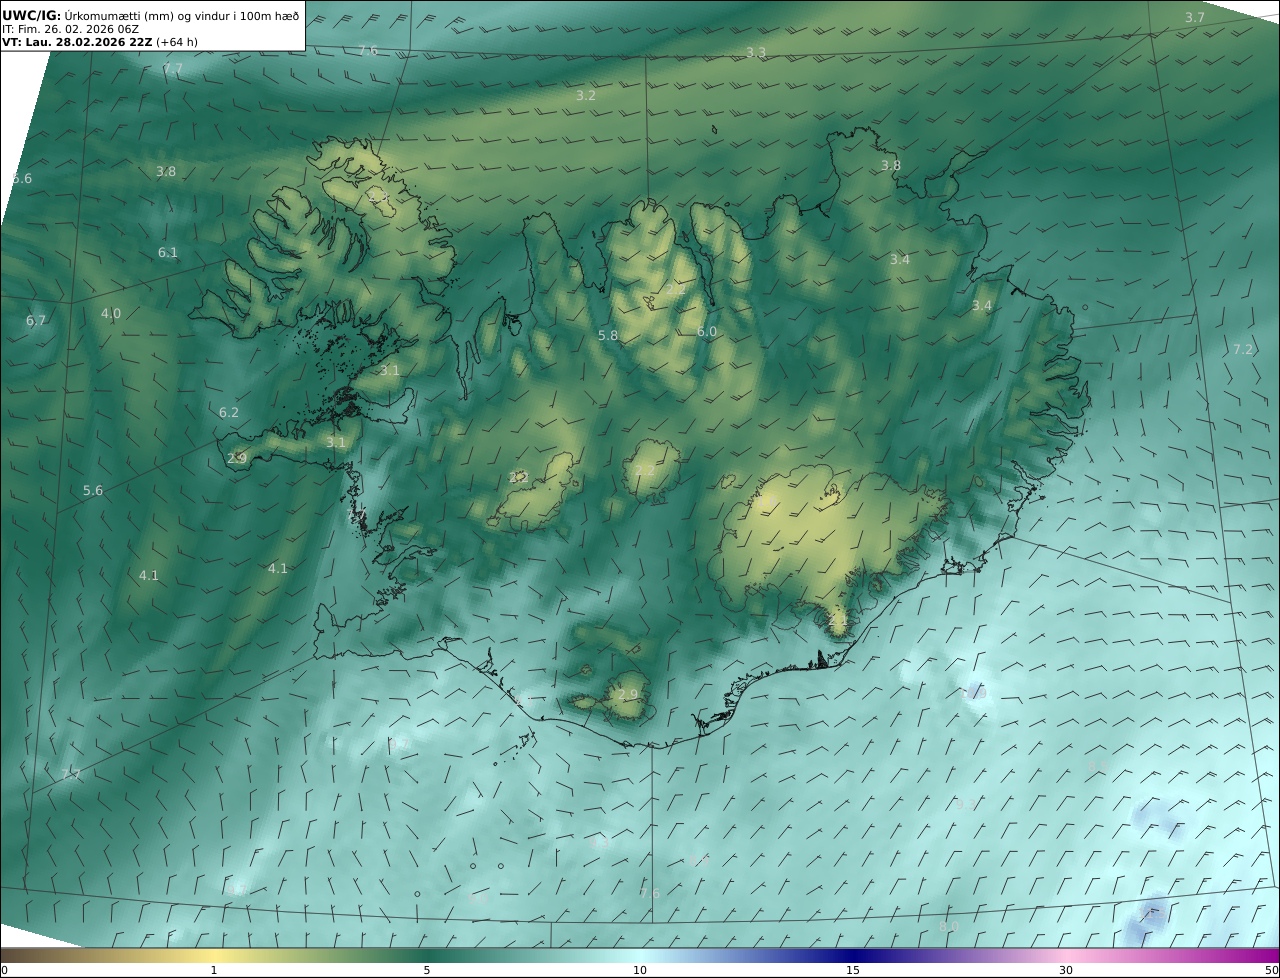Click the 2.2 value inside Langjökull glacier outline
Viewport: 1280px width, 978px height.
(518, 478)
